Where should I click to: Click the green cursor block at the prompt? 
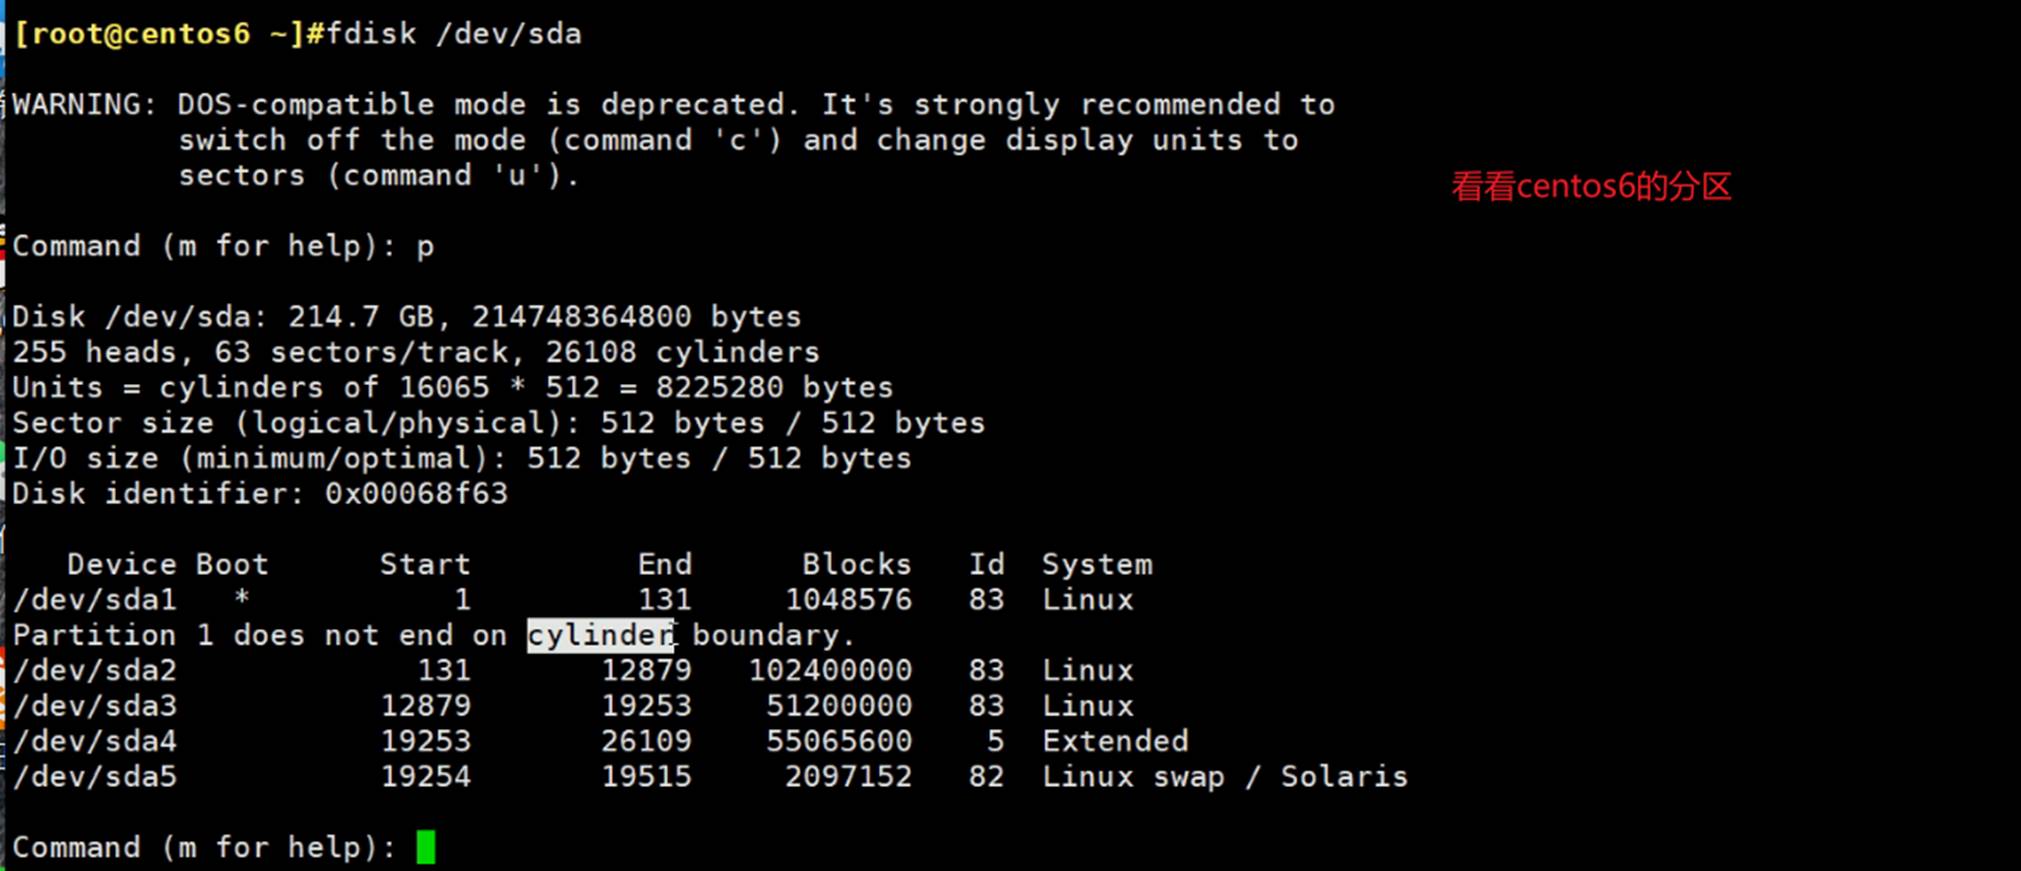point(426,847)
